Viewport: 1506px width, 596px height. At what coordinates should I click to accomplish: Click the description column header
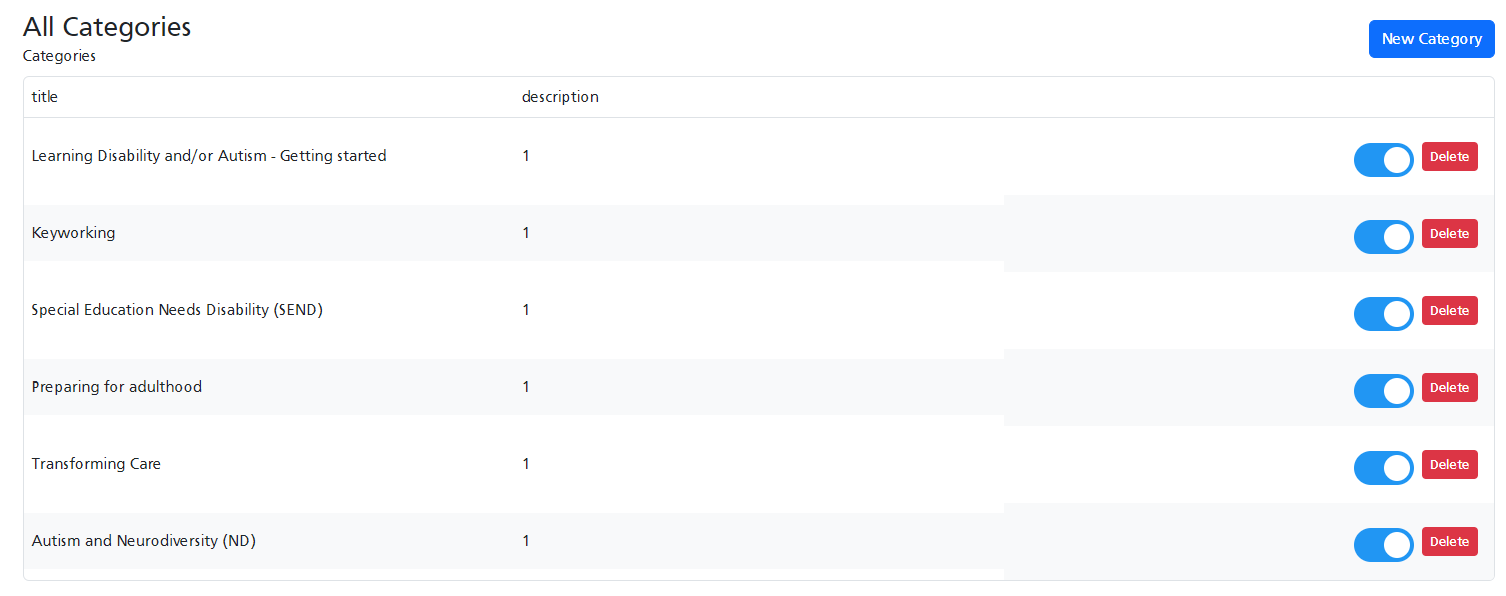pyautogui.click(x=560, y=97)
